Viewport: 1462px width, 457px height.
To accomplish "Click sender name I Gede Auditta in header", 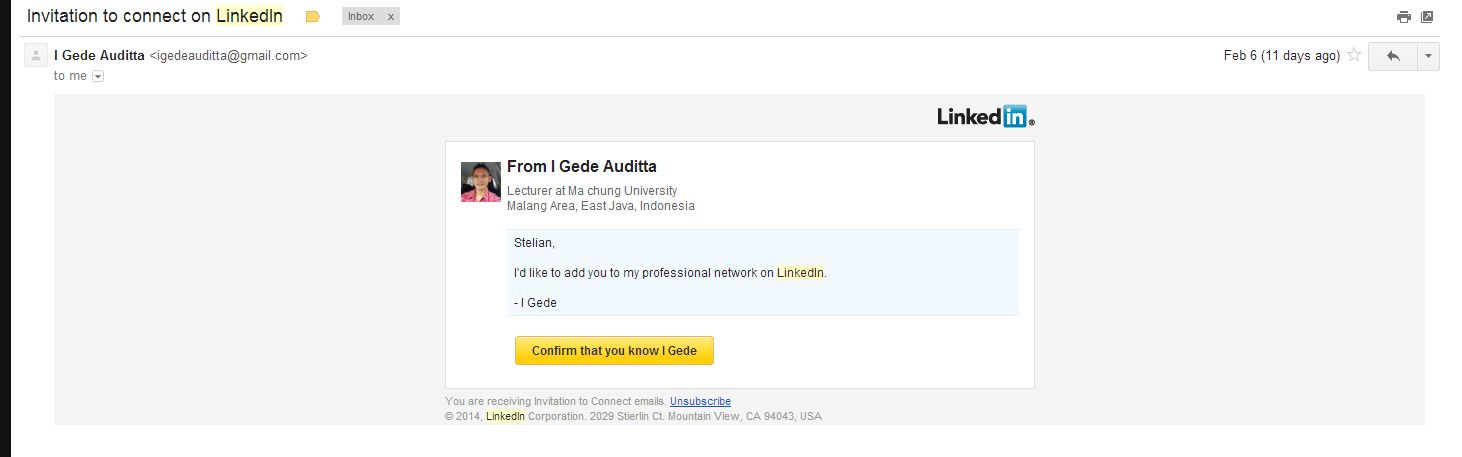I will pyautogui.click(x=99, y=56).
